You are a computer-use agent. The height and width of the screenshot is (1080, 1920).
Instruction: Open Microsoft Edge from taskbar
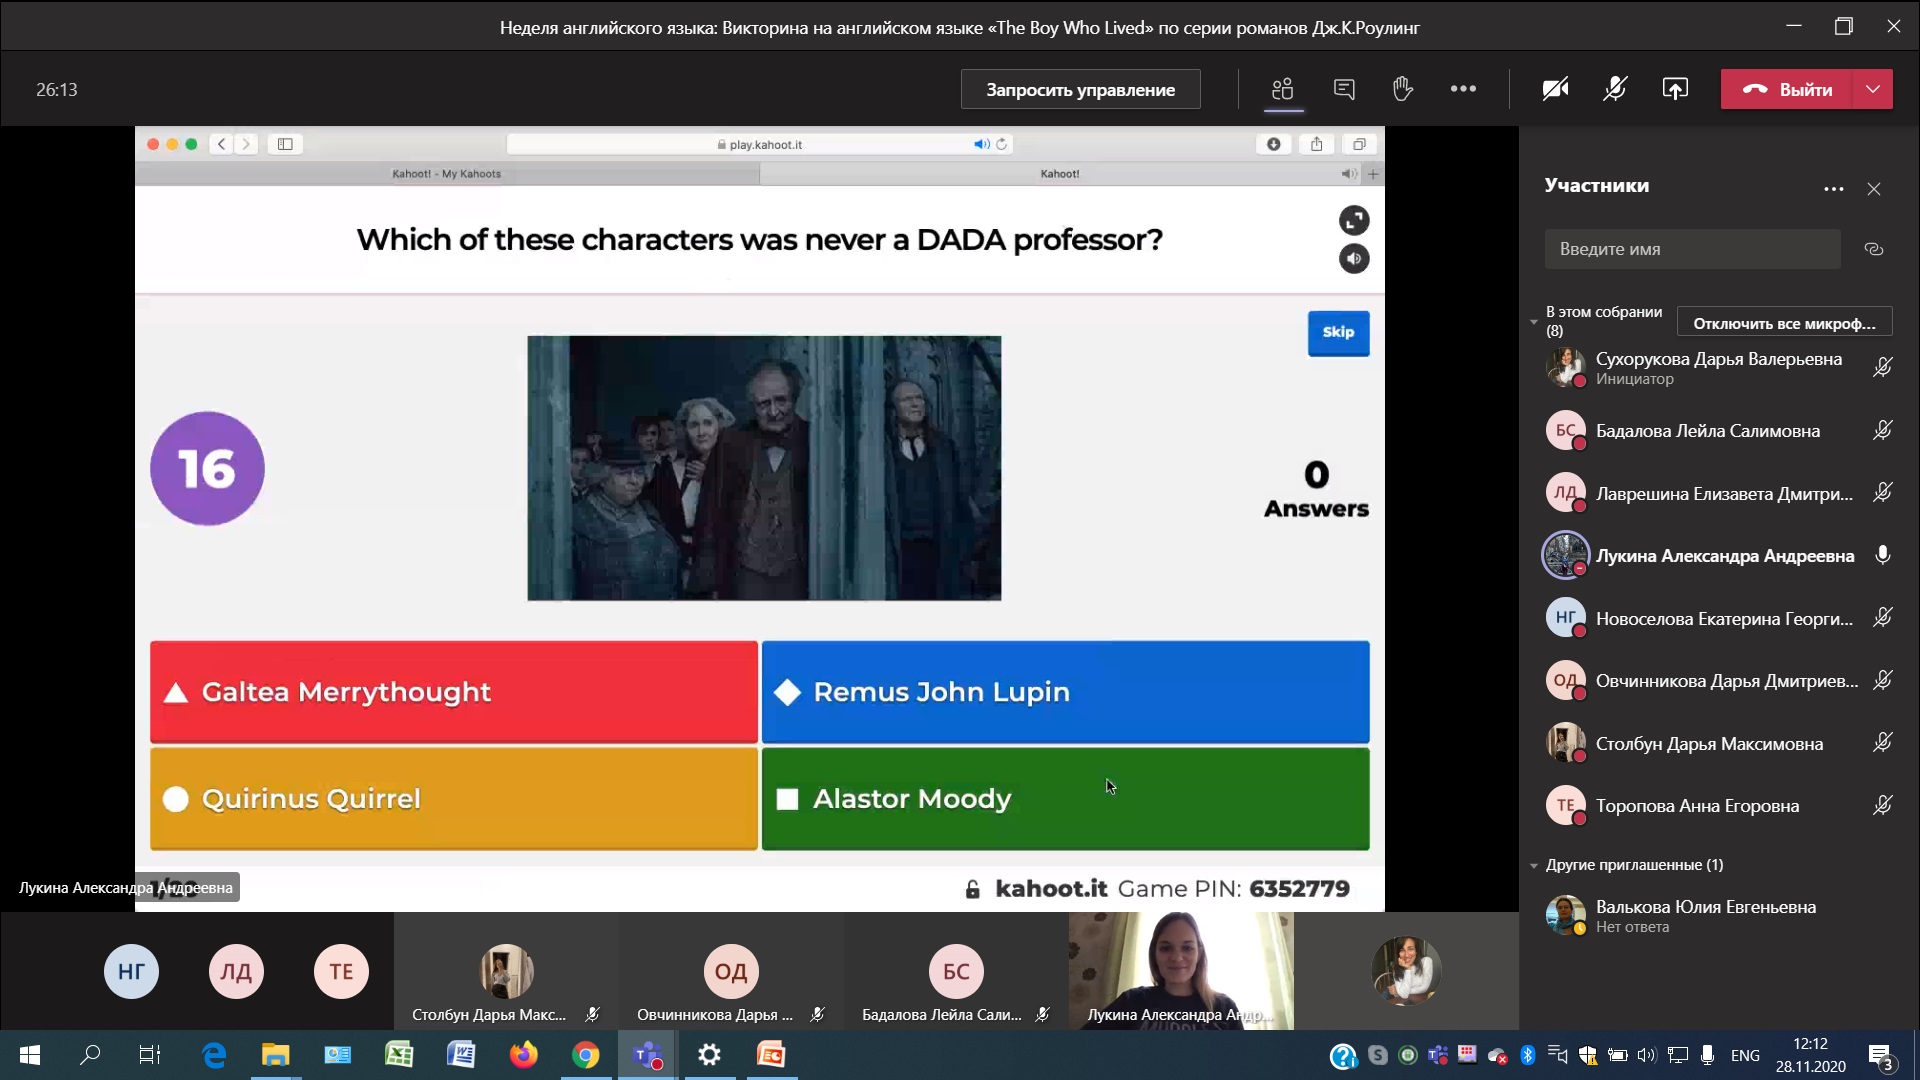pyautogui.click(x=214, y=1055)
